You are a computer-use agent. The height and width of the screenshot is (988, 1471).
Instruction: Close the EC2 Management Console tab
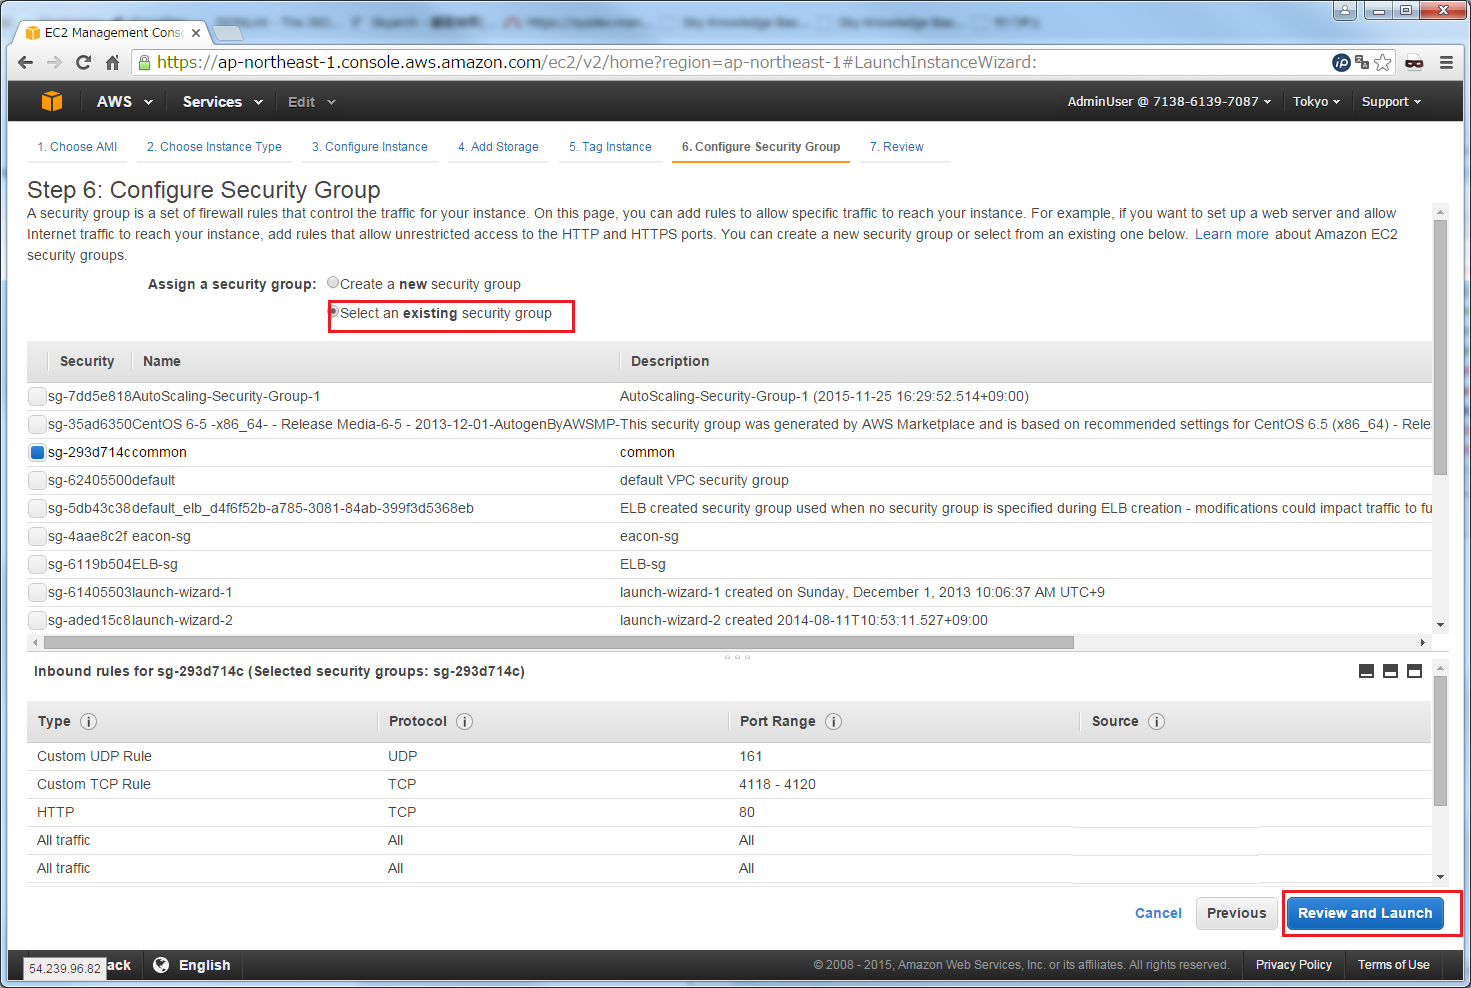pos(196,32)
